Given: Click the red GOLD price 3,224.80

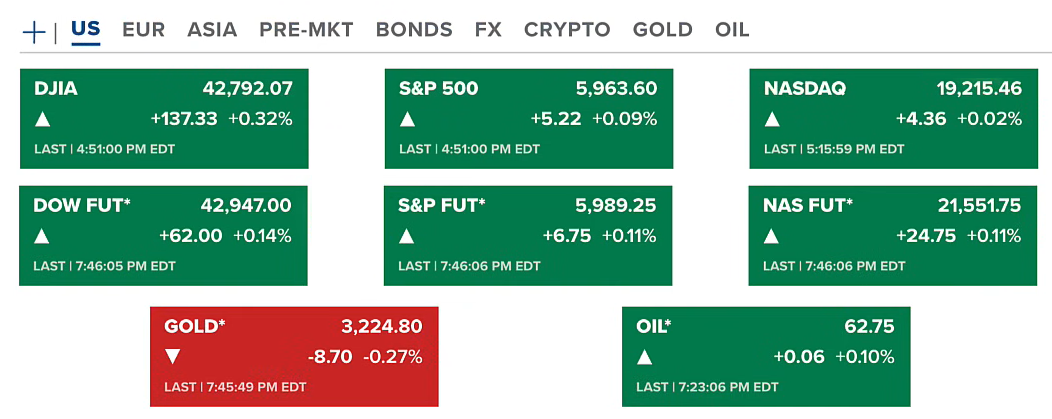Looking at the screenshot, I should click(x=381, y=326).
